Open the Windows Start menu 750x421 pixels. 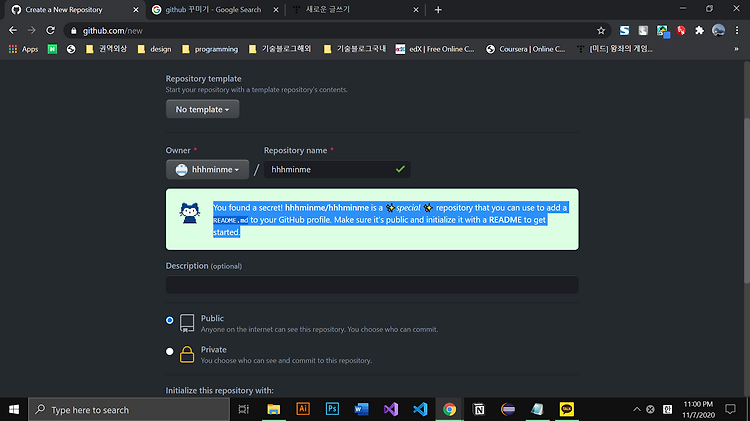click(14, 410)
